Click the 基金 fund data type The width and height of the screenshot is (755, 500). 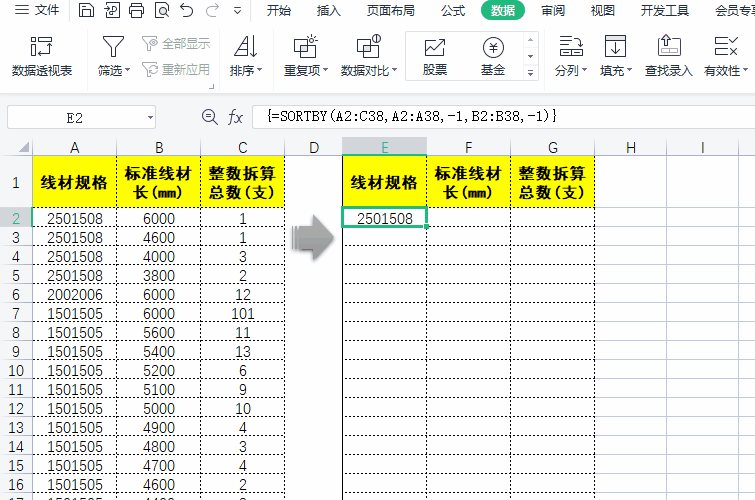[x=493, y=56]
